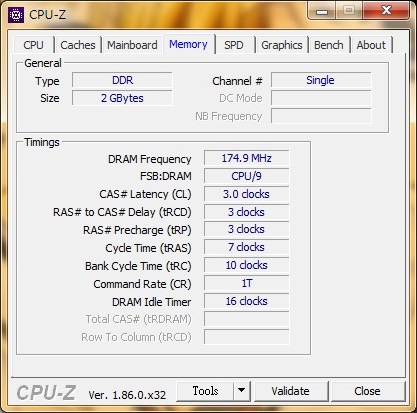Click the CPU-Z title text
417x413 pixels.
[x=47, y=15]
